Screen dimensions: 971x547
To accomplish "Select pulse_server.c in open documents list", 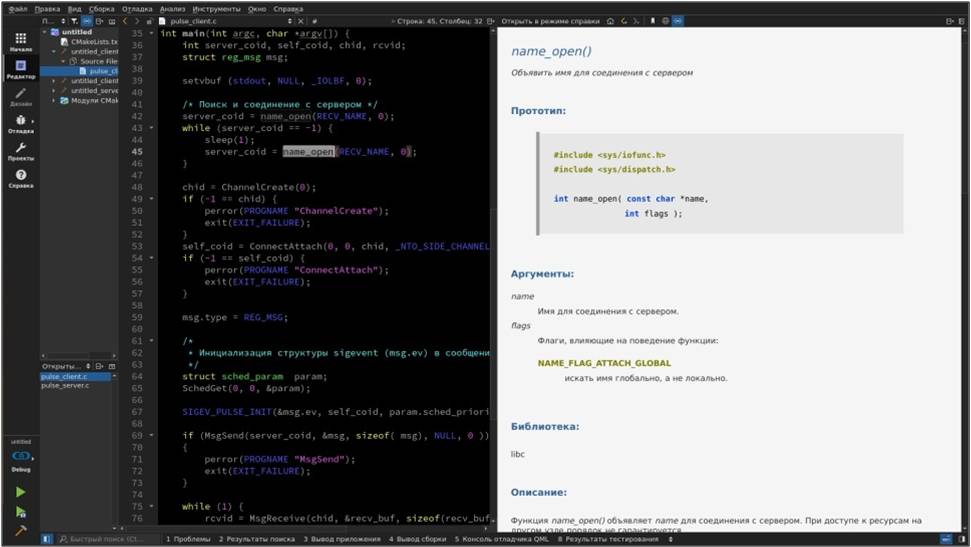I will [x=65, y=385].
